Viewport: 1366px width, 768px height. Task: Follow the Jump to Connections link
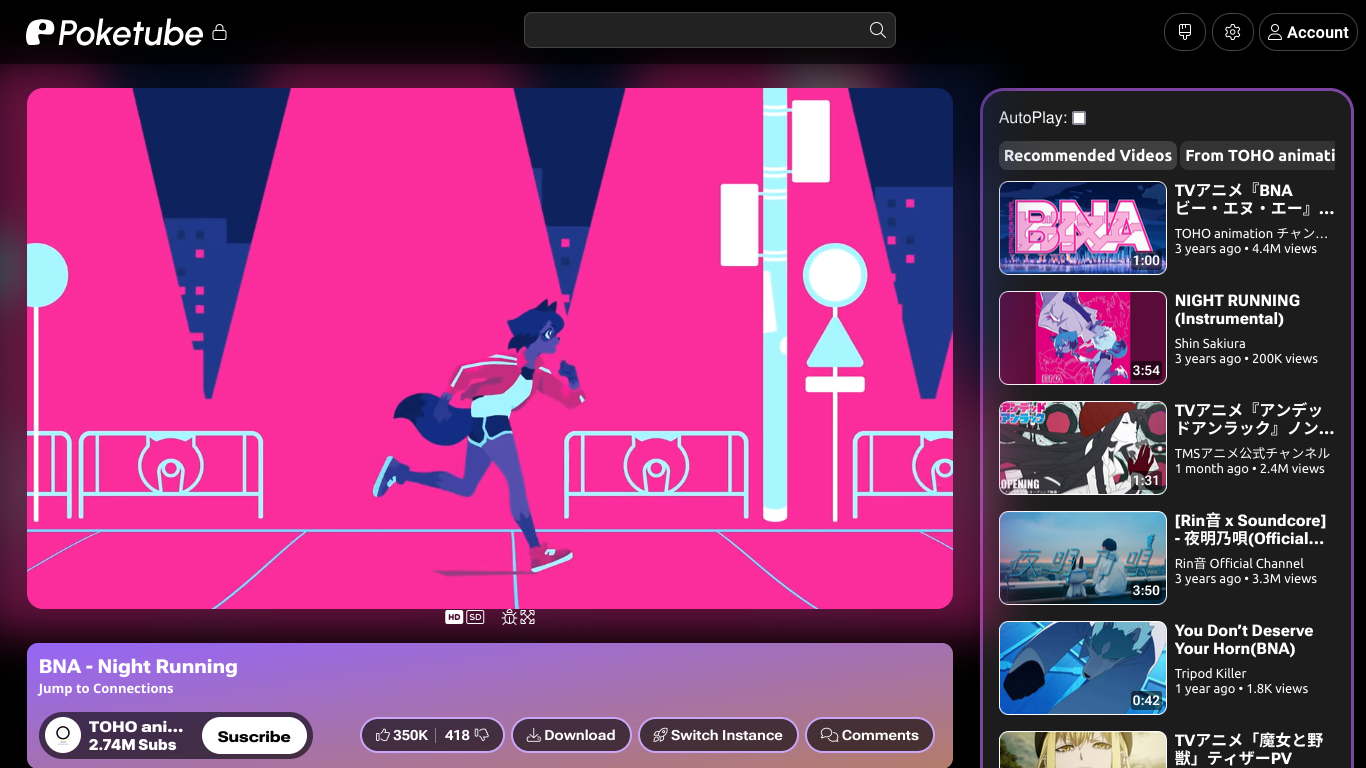click(106, 688)
